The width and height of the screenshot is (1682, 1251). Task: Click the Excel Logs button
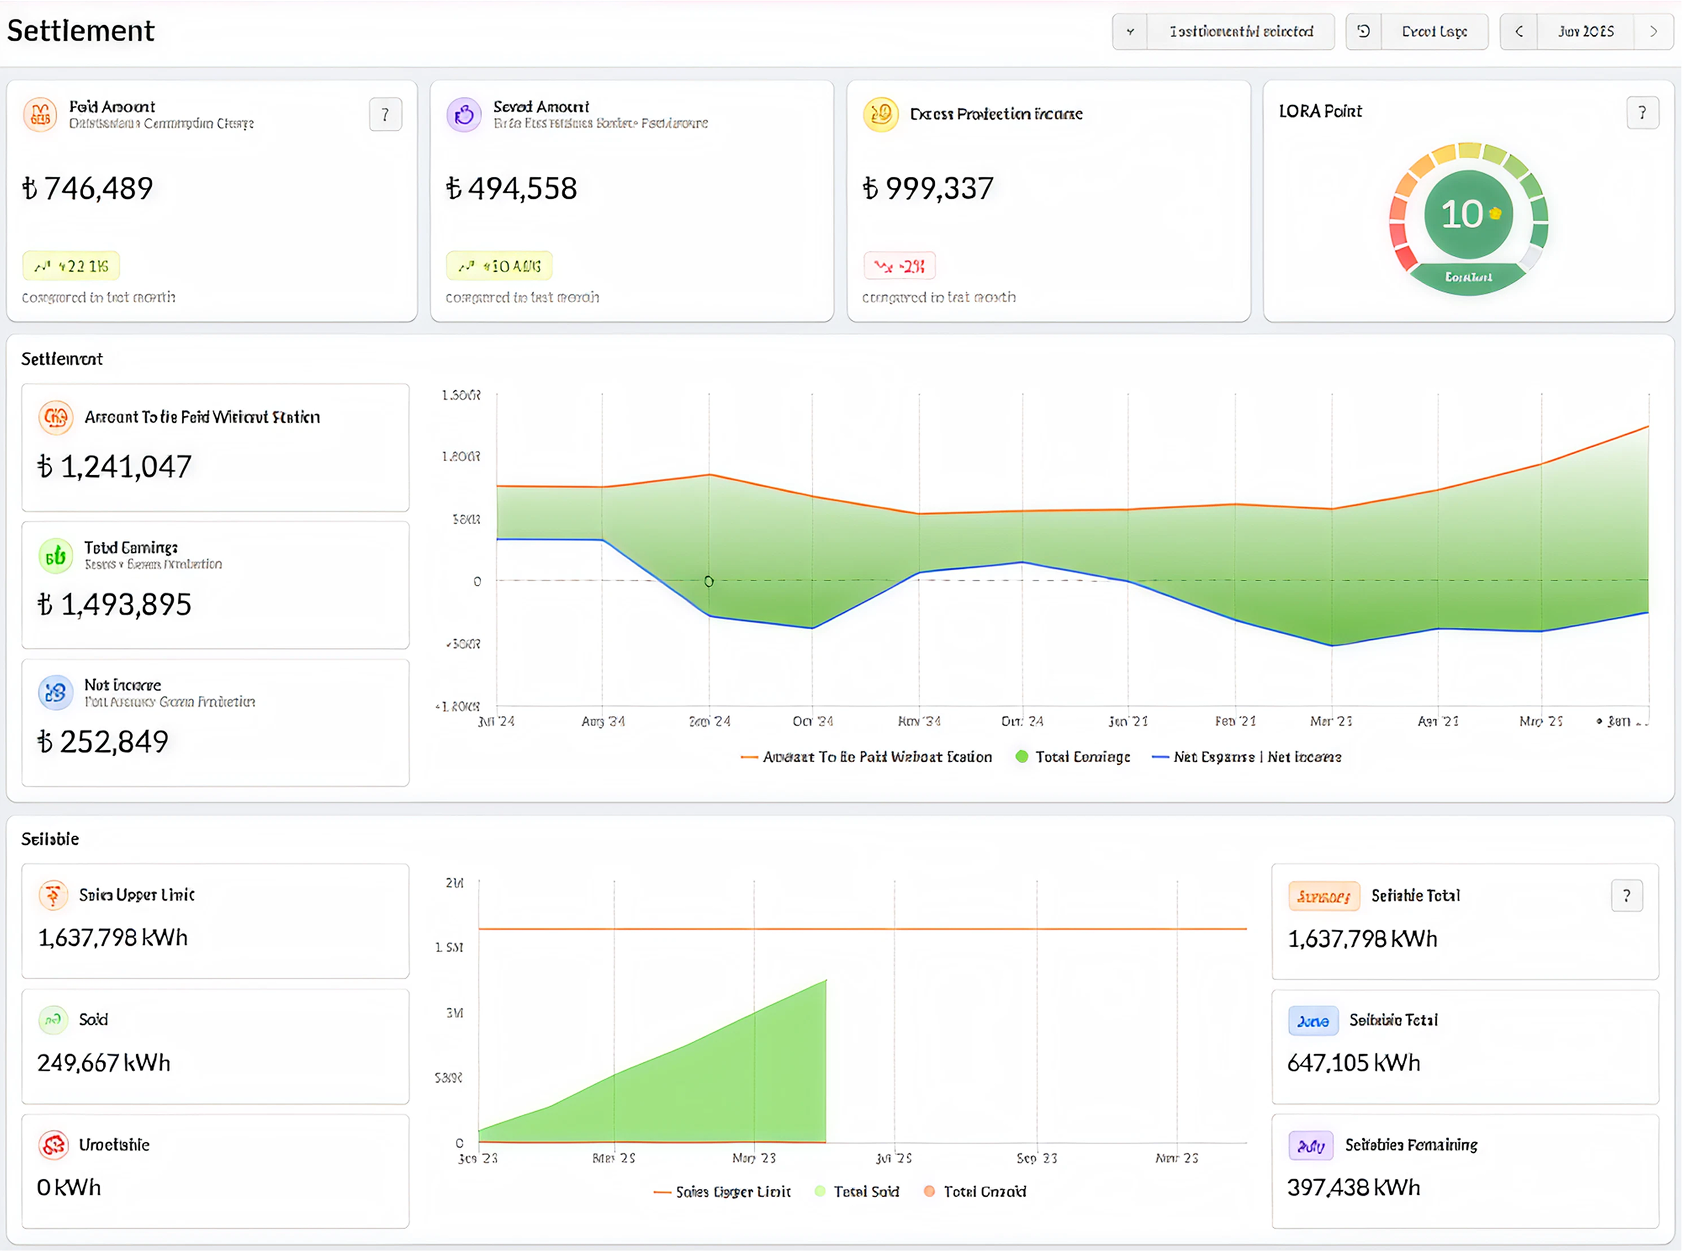(1434, 32)
